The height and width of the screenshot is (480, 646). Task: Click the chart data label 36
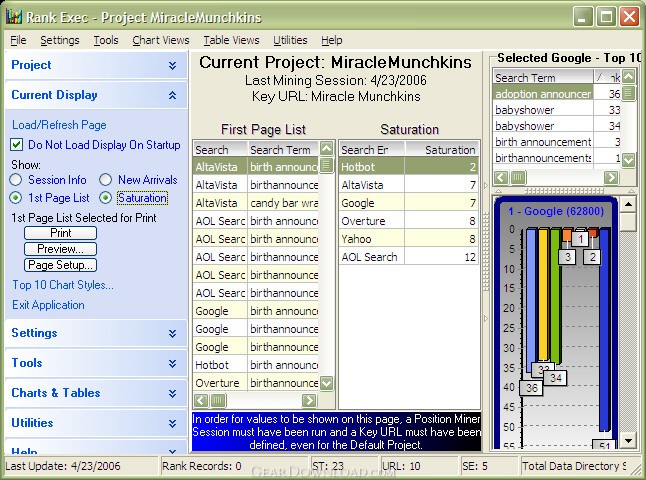531,388
